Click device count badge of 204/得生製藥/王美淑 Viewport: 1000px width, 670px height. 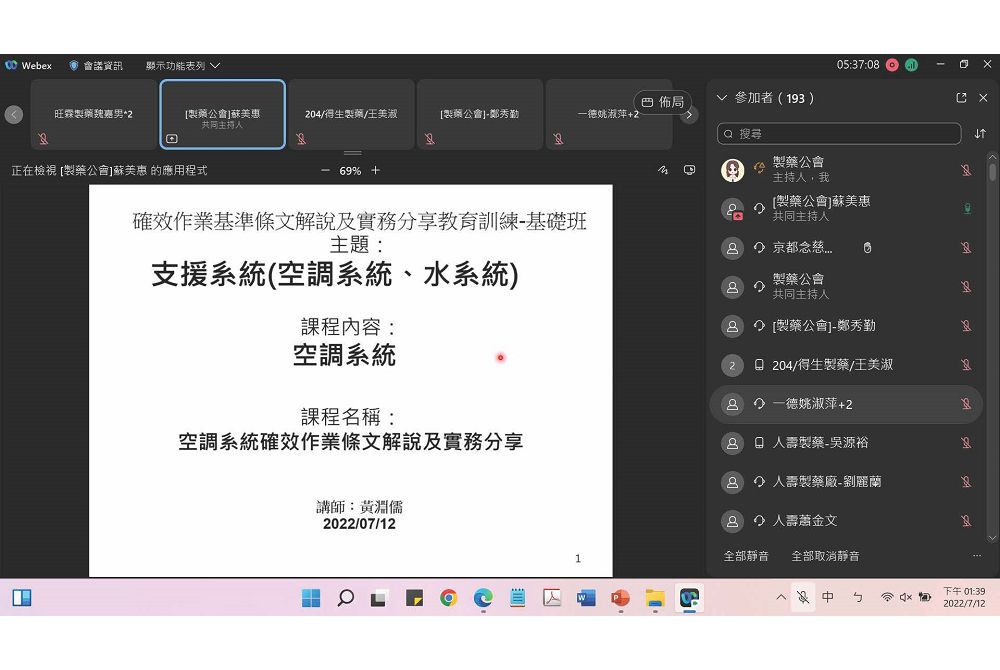click(x=732, y=365)
